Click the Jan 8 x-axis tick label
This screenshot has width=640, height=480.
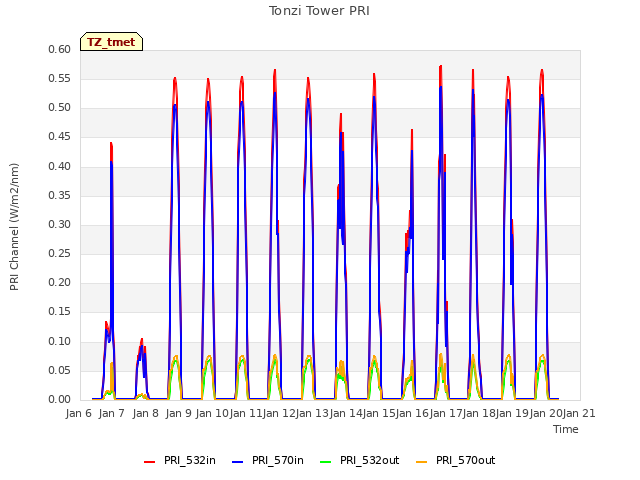point(146,413)
